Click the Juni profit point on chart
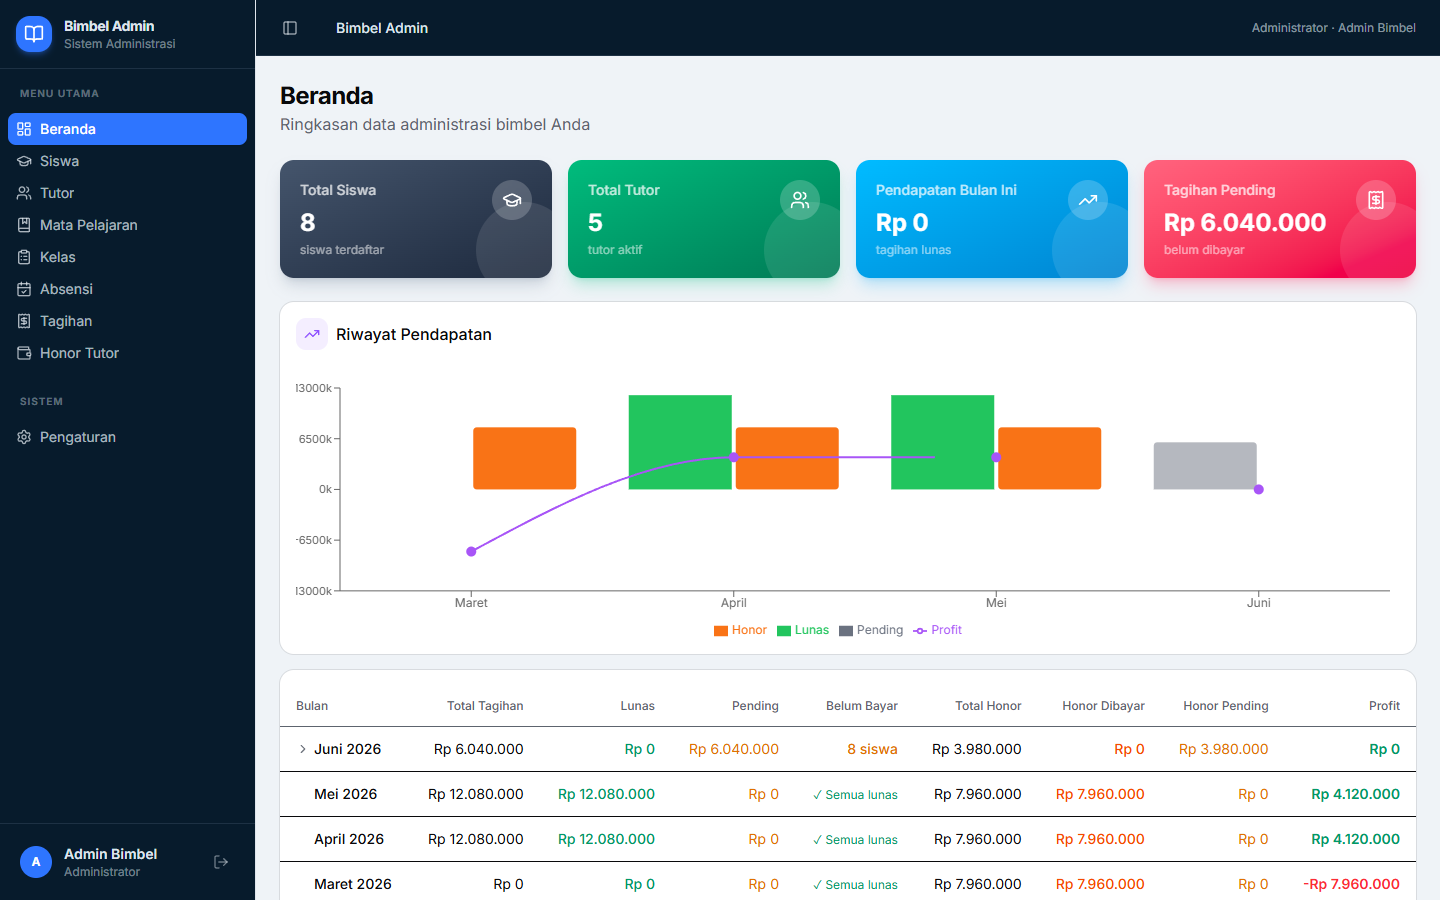 pyautogui.click(x=1259, y=489)
